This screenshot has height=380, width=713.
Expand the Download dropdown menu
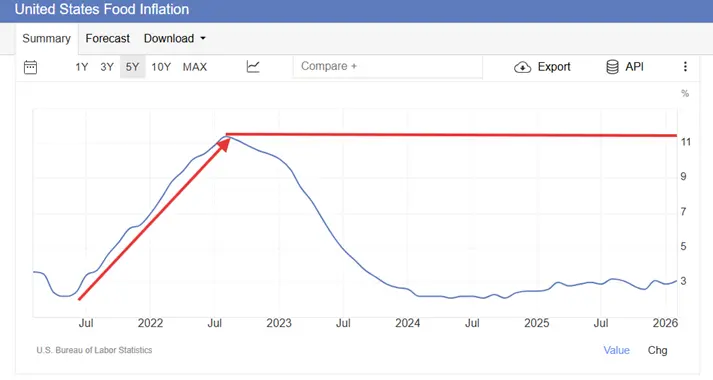[175, 39]
